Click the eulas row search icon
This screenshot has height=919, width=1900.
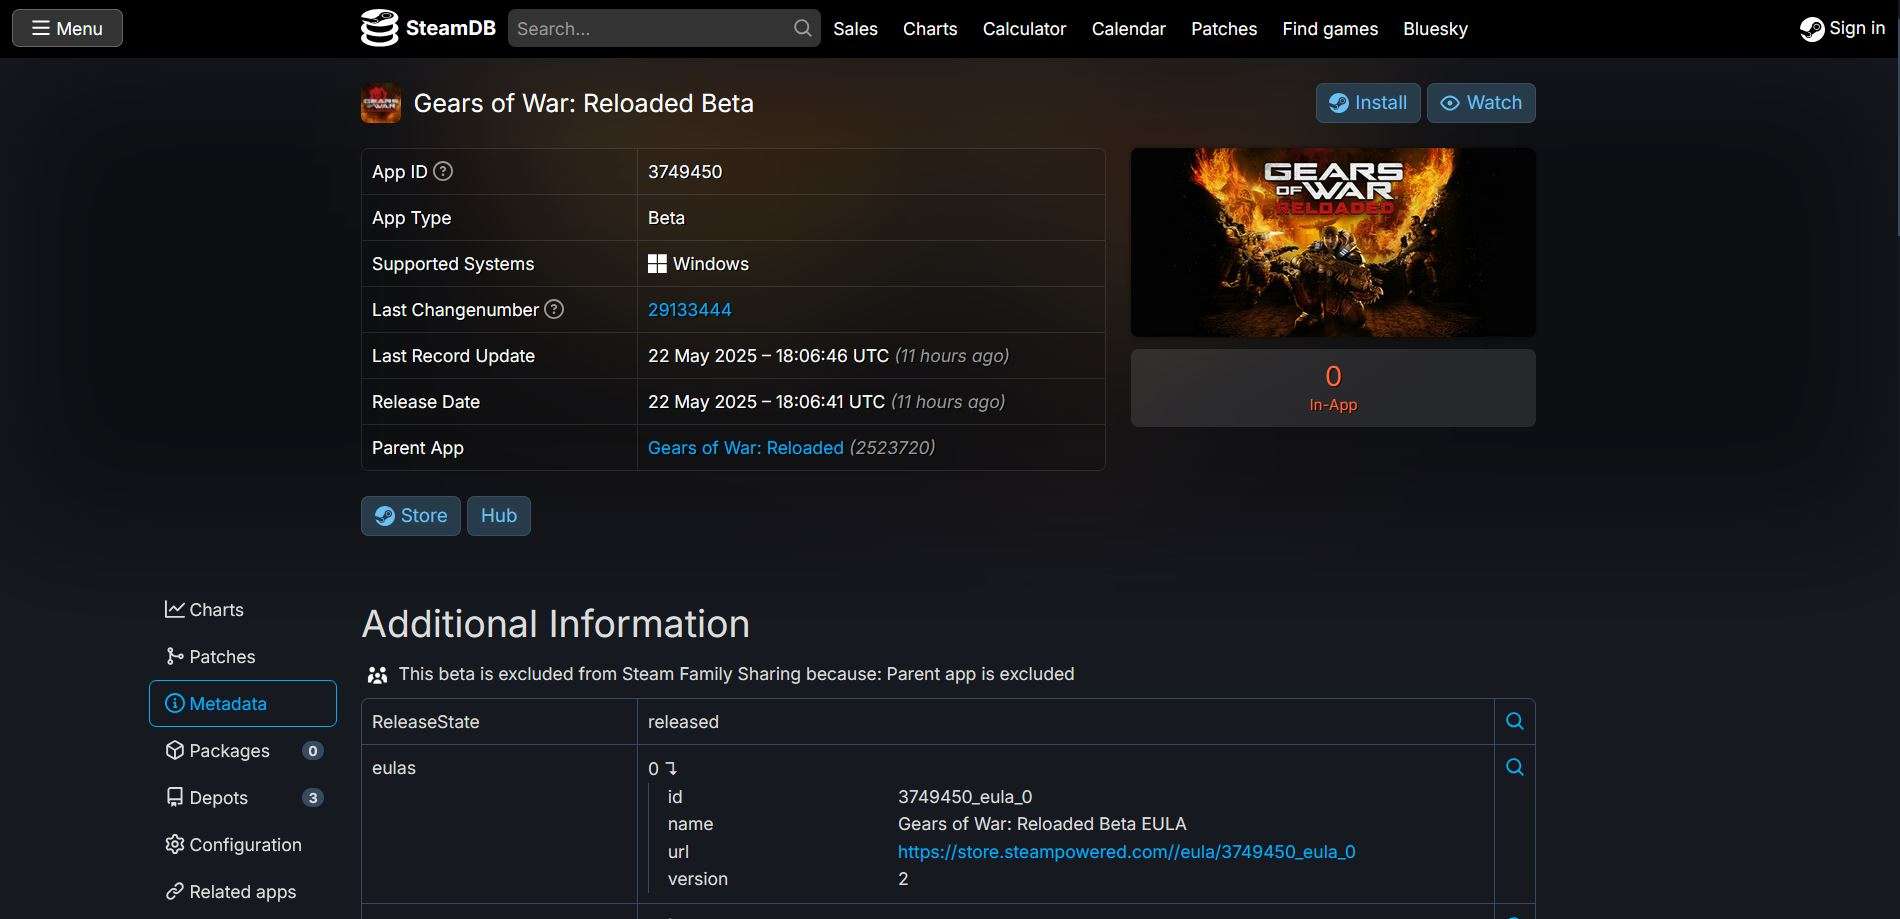point(1515,767)
